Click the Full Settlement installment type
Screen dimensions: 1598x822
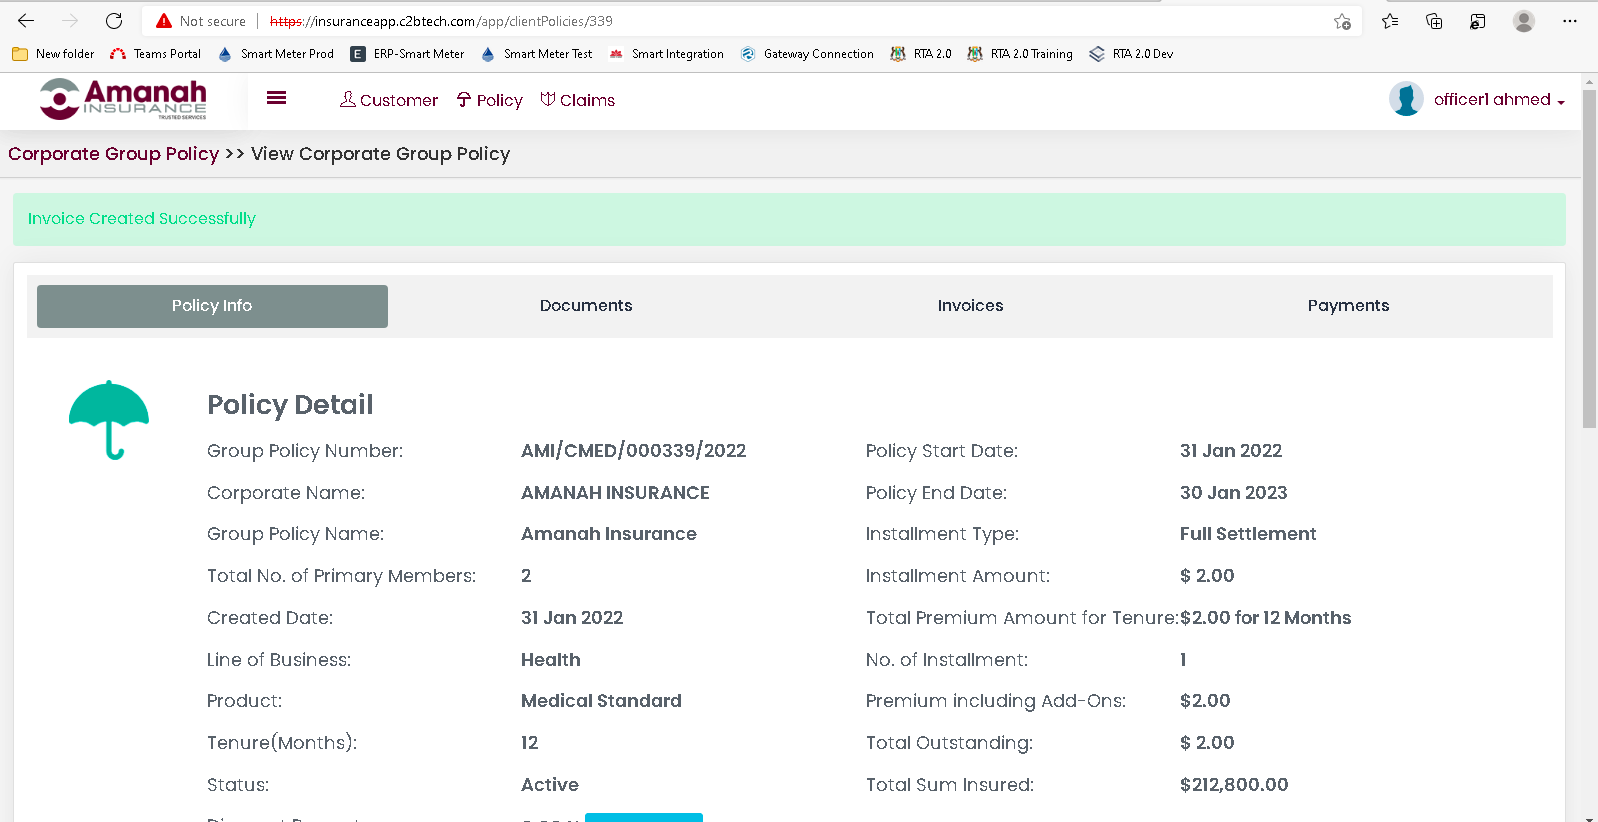tap(1248, 534)
